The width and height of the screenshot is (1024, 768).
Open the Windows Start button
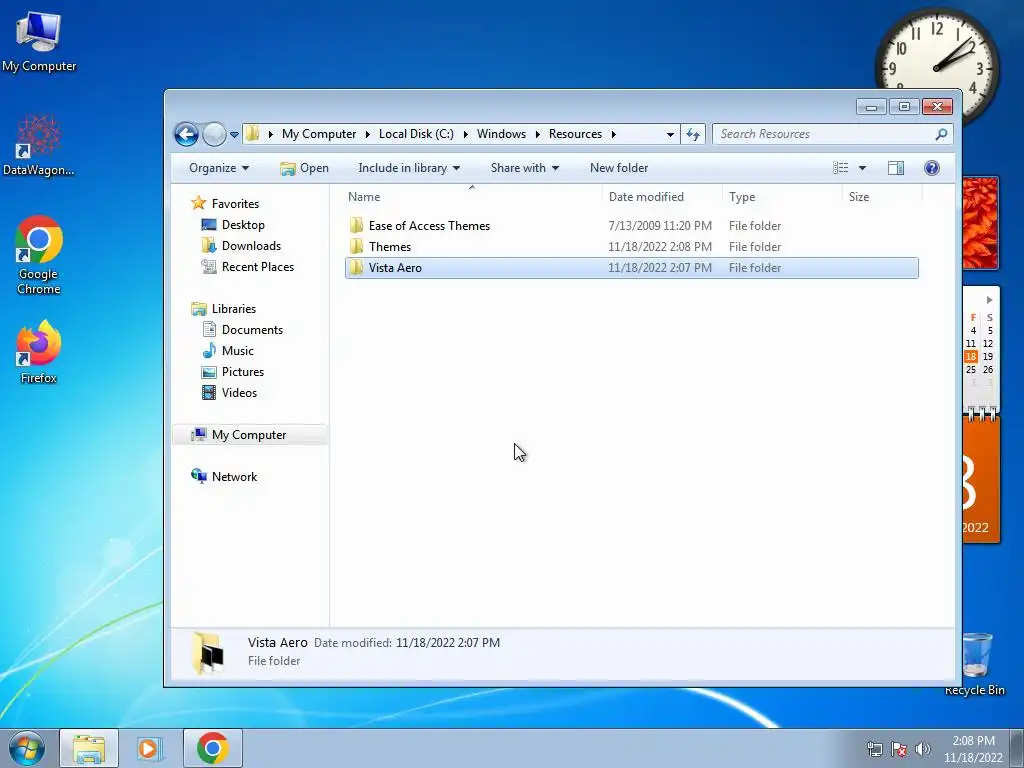26,748
